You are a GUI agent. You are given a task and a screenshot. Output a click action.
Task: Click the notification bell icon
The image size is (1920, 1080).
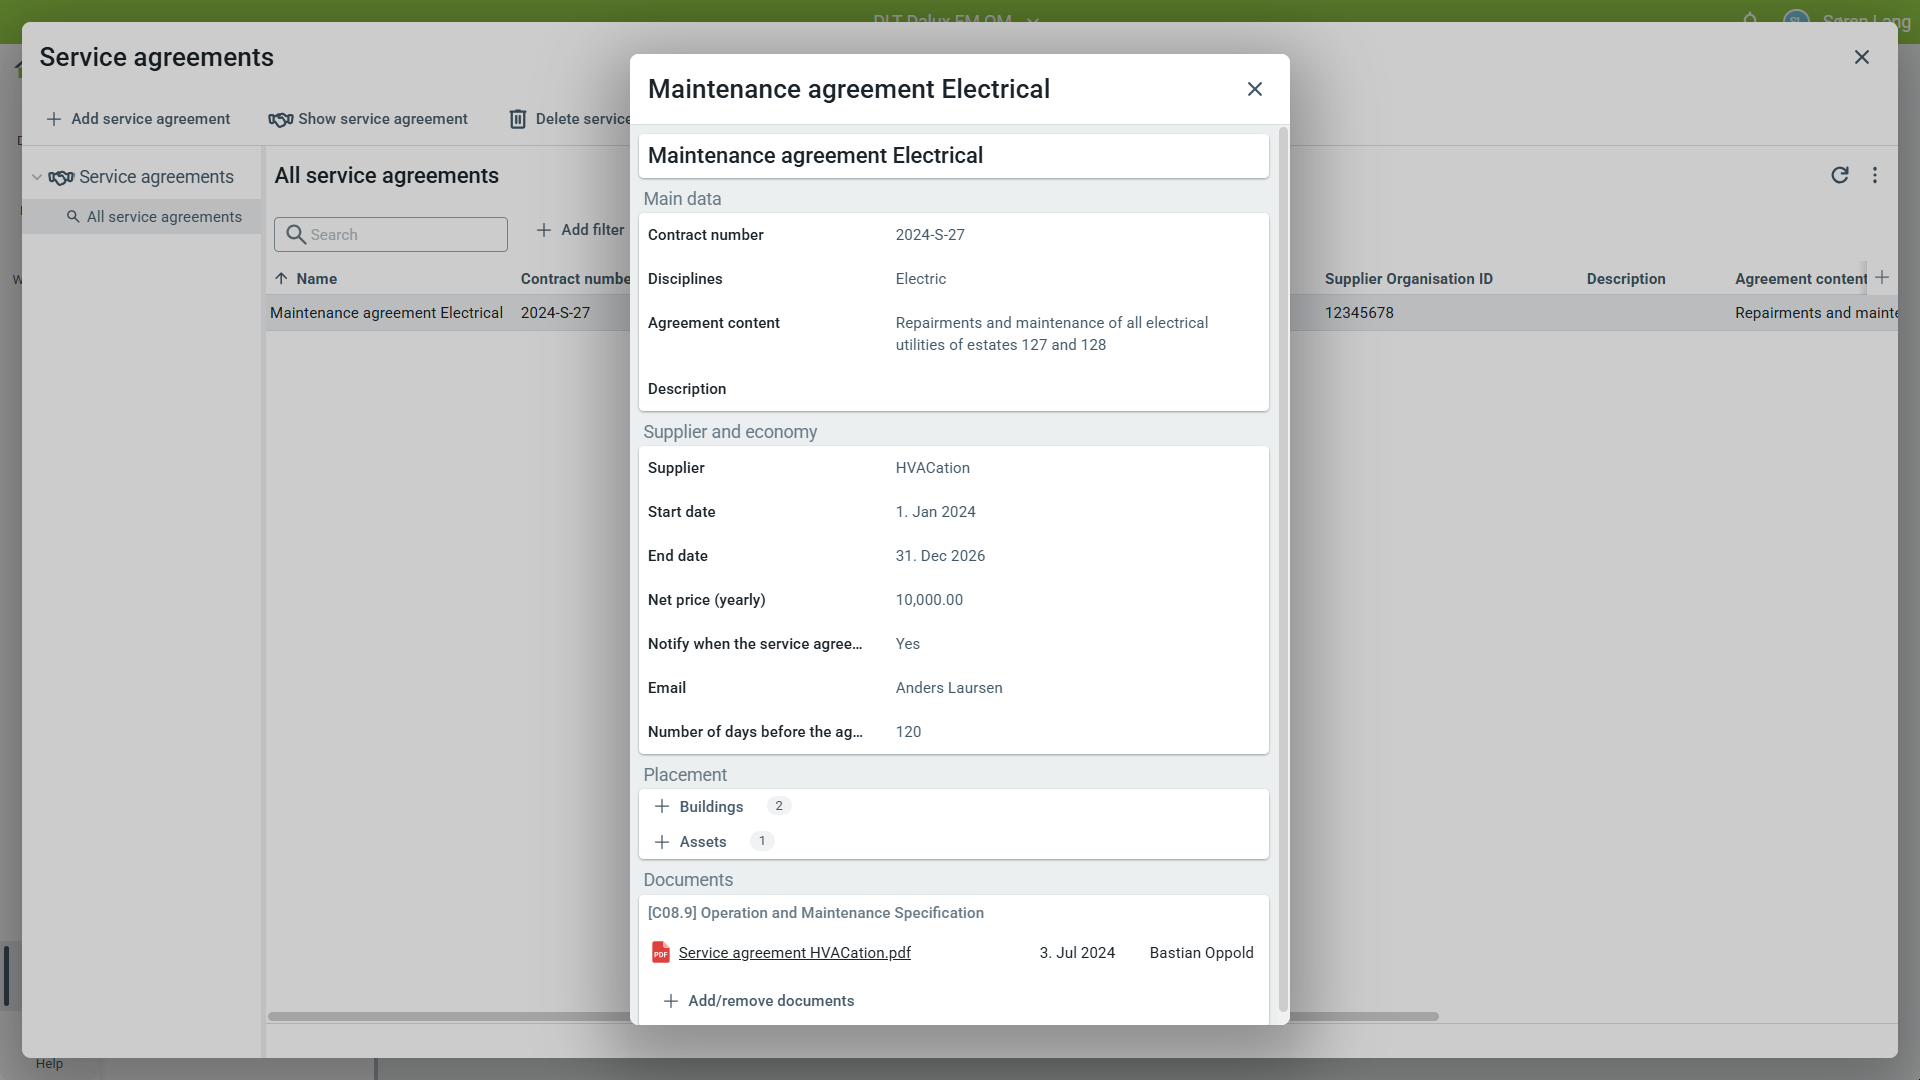coord(1750,19)
